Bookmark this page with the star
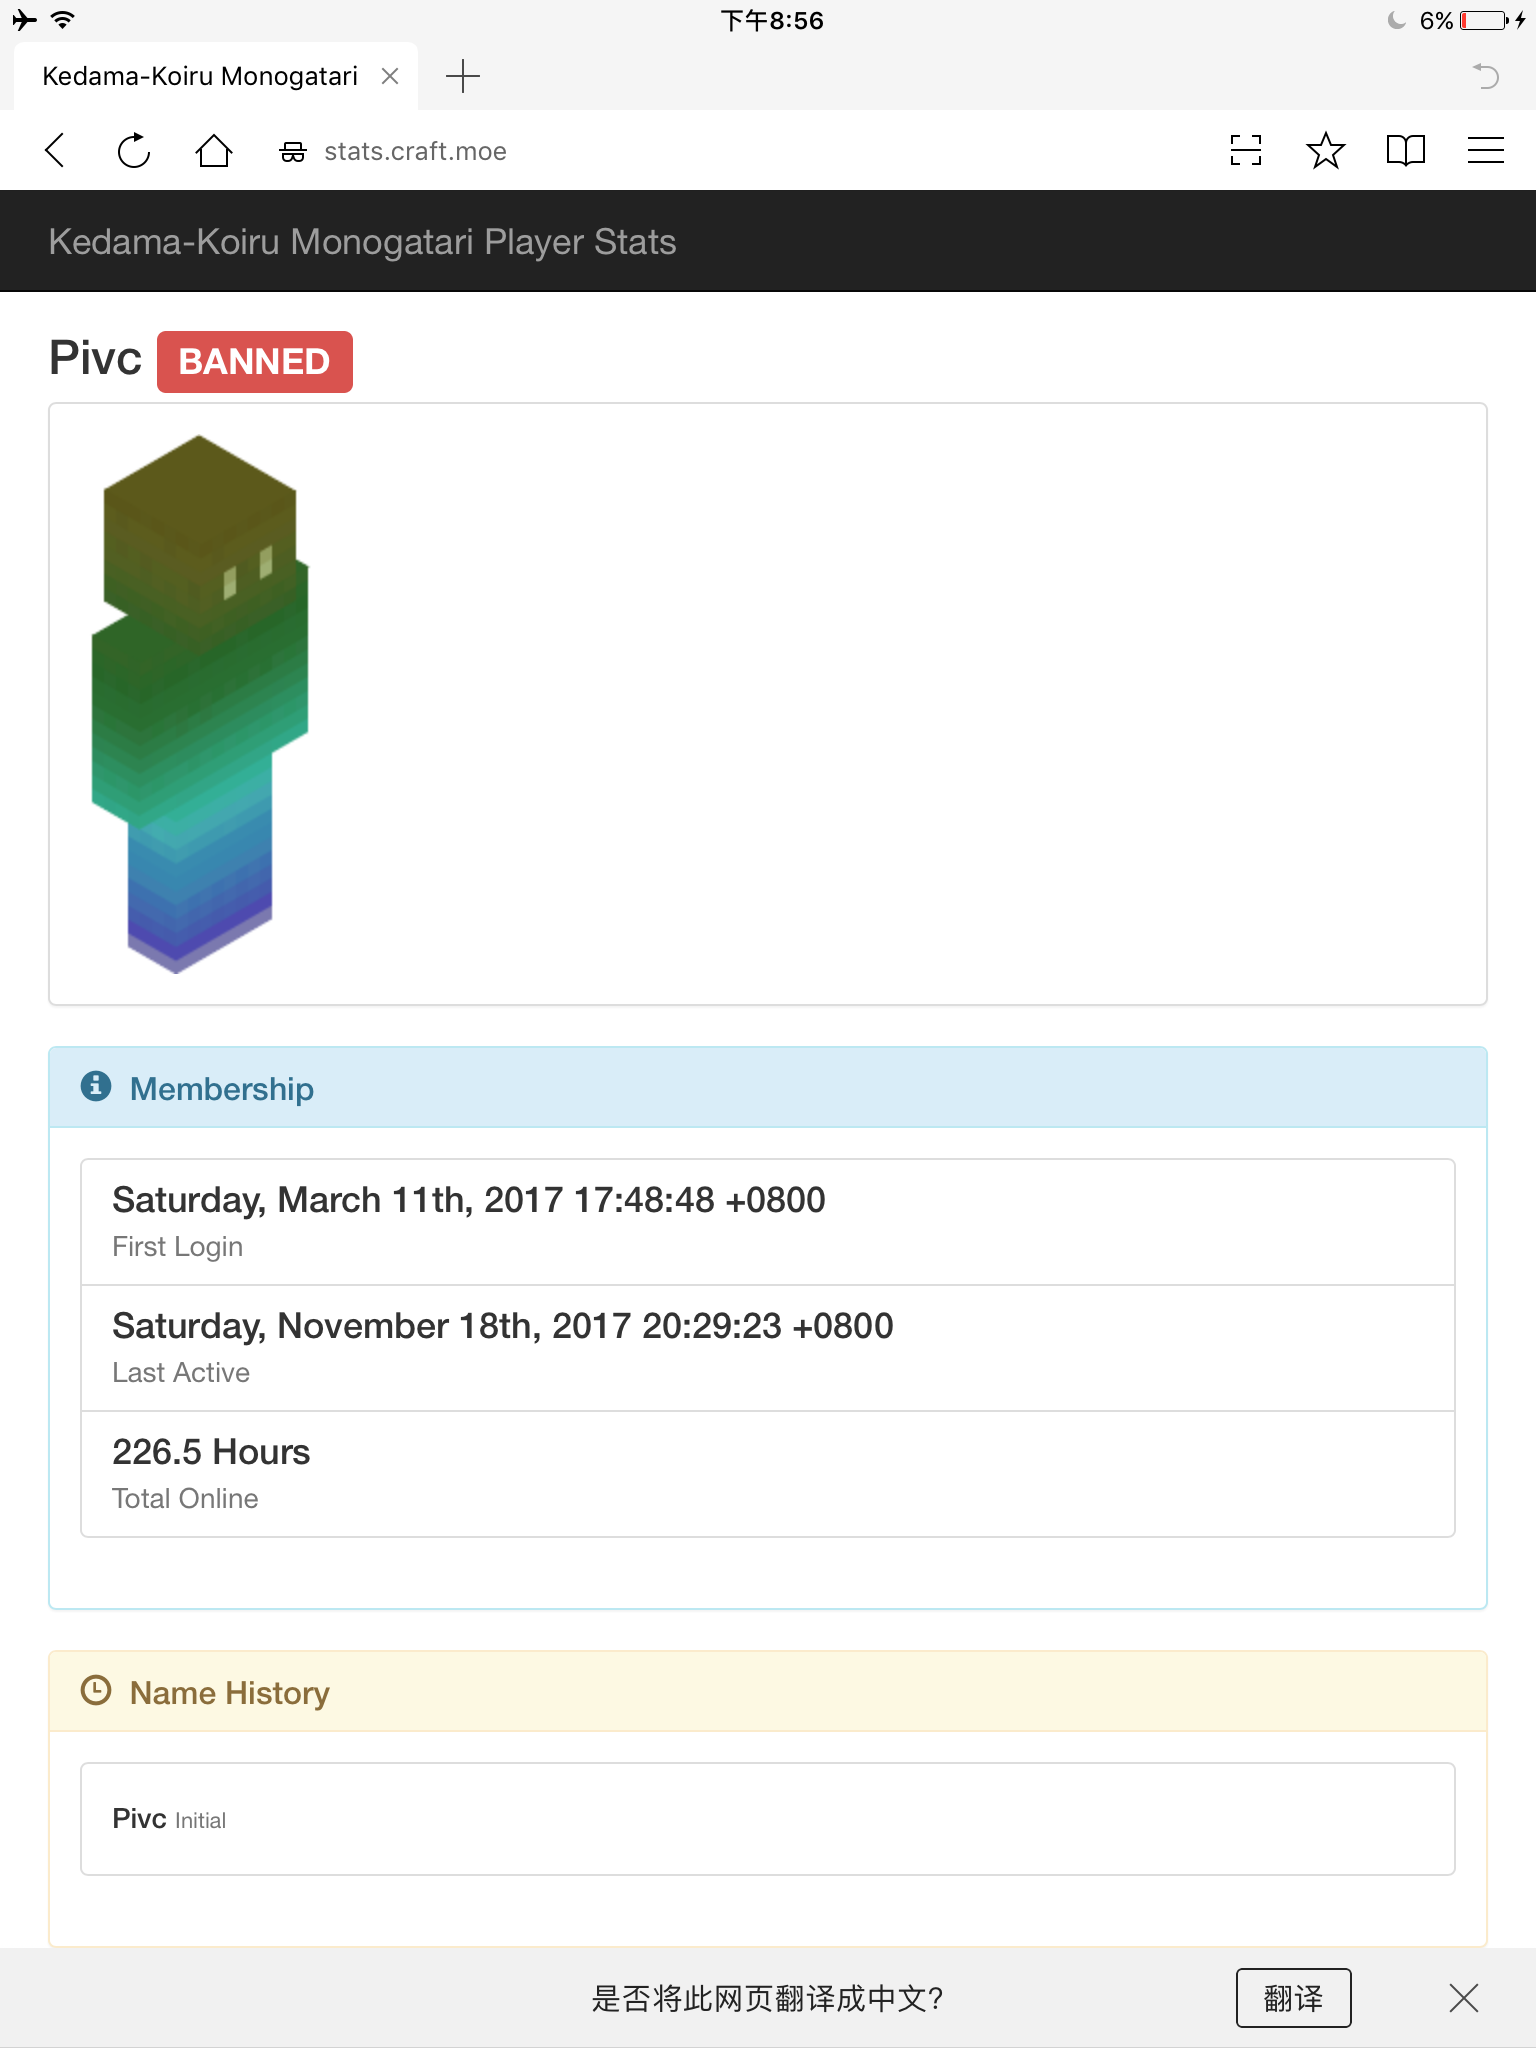The width and height of the screenshot is (1536, 2048). [x=1325, y=151]
